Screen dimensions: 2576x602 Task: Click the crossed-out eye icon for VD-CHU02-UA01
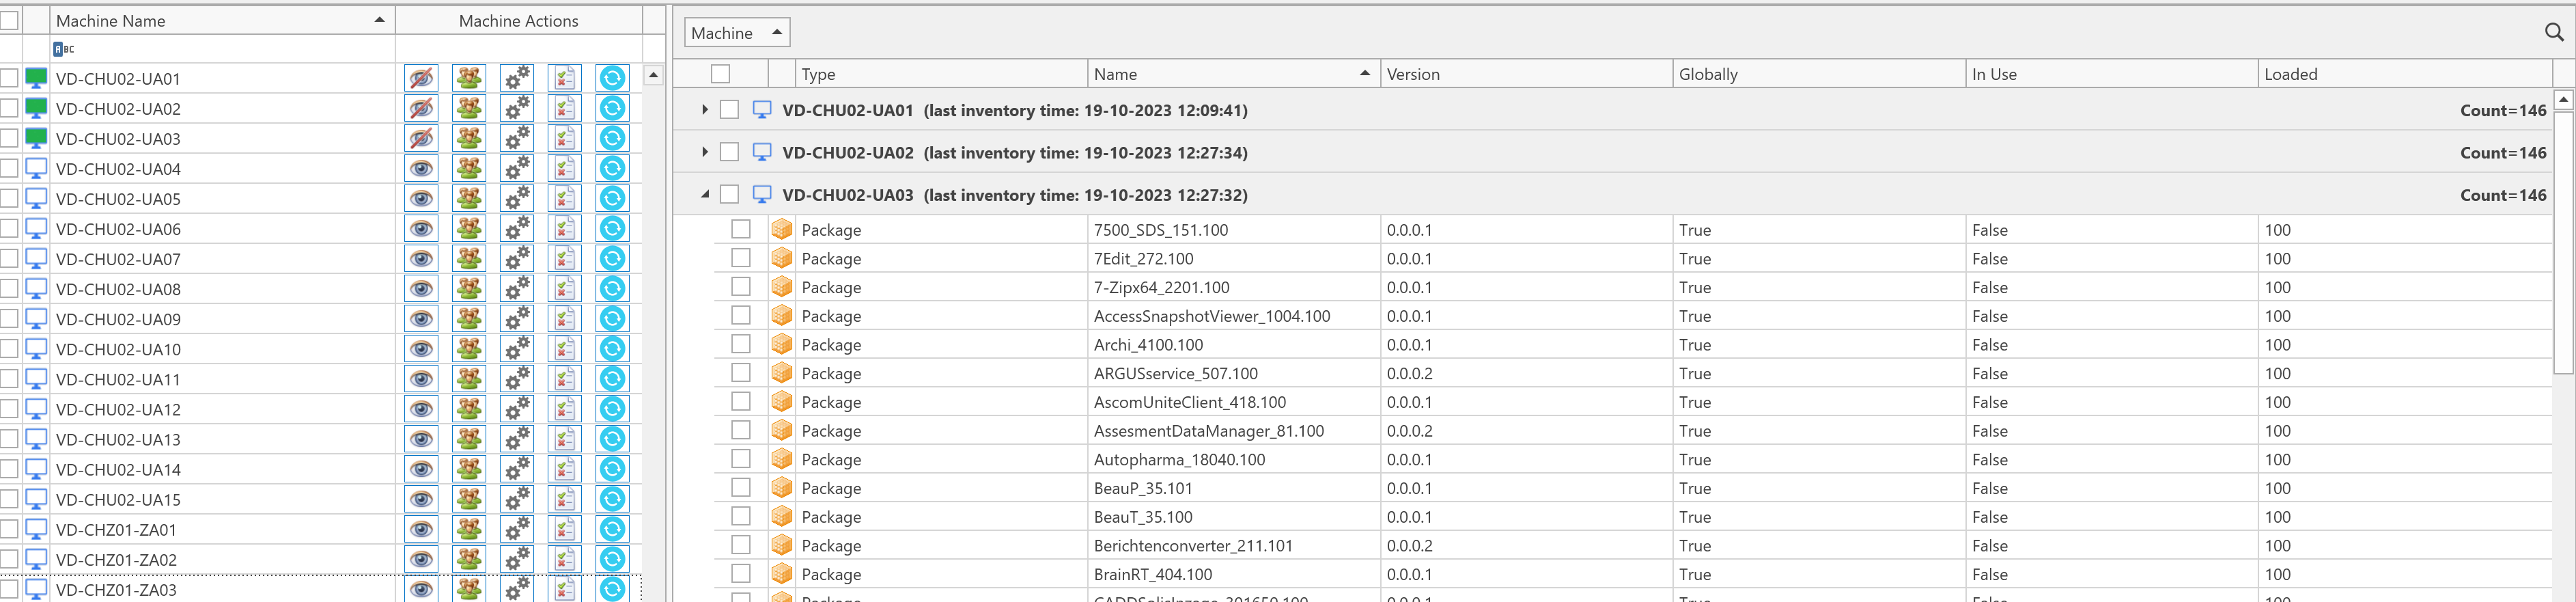[x=421, y=78]
